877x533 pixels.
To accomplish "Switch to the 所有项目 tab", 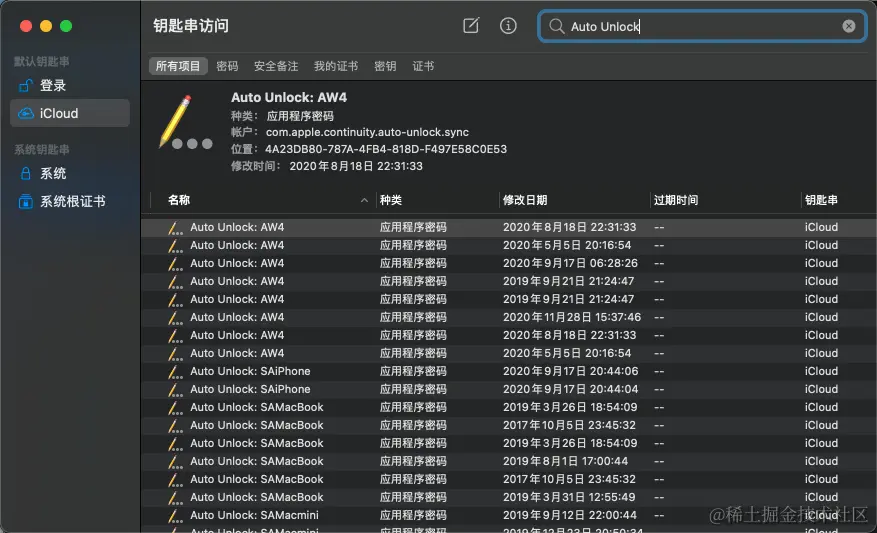I will (x=178, y=66).
